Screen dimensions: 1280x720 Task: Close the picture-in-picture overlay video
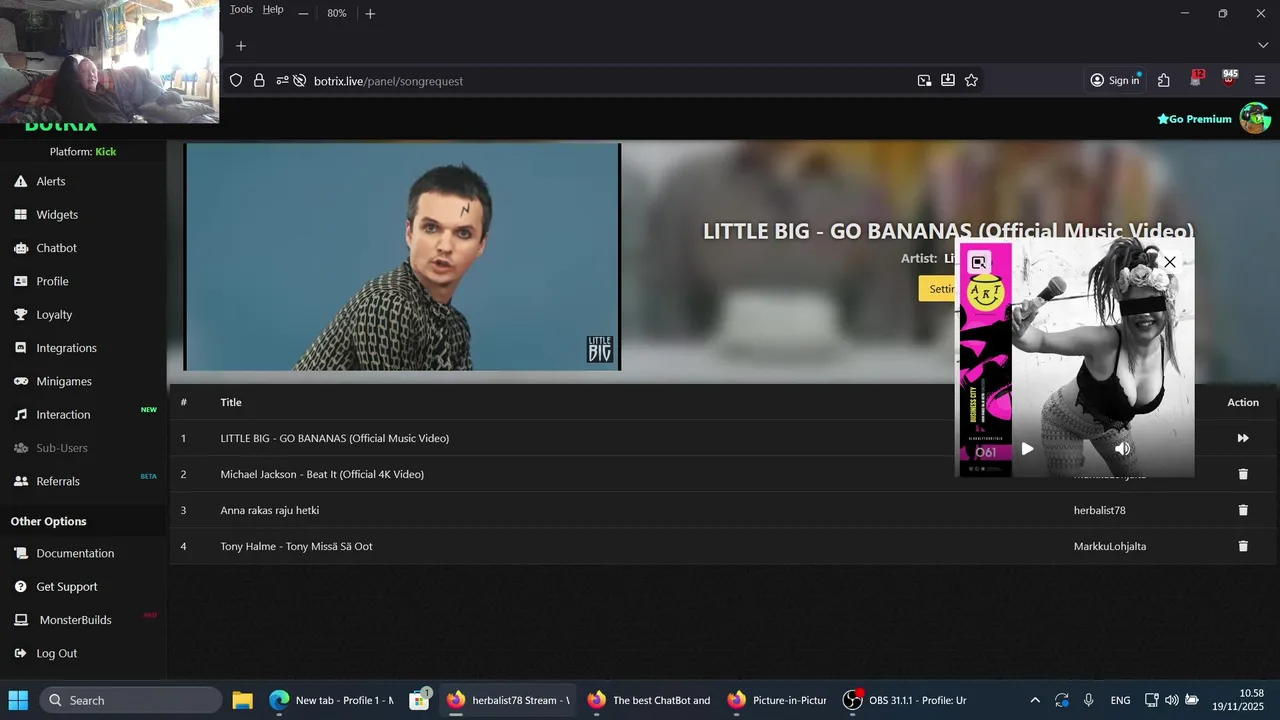[x=1170, y=262]
